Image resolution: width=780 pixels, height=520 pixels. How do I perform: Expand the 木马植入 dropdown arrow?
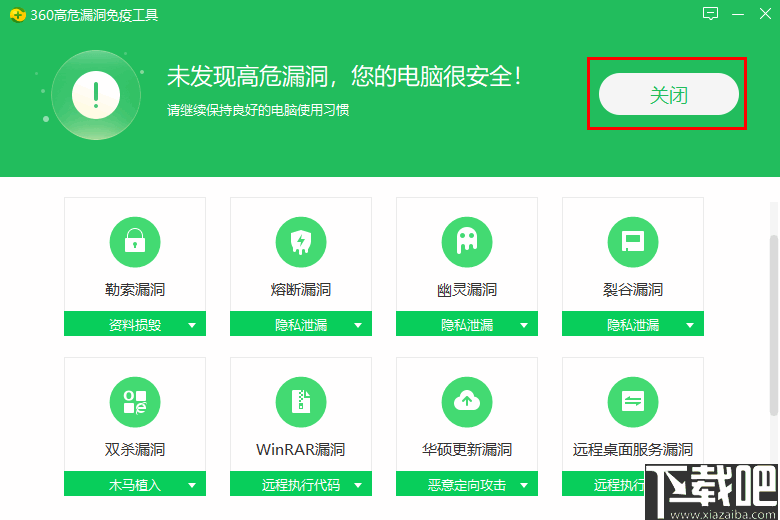click(x=192, y=485)
